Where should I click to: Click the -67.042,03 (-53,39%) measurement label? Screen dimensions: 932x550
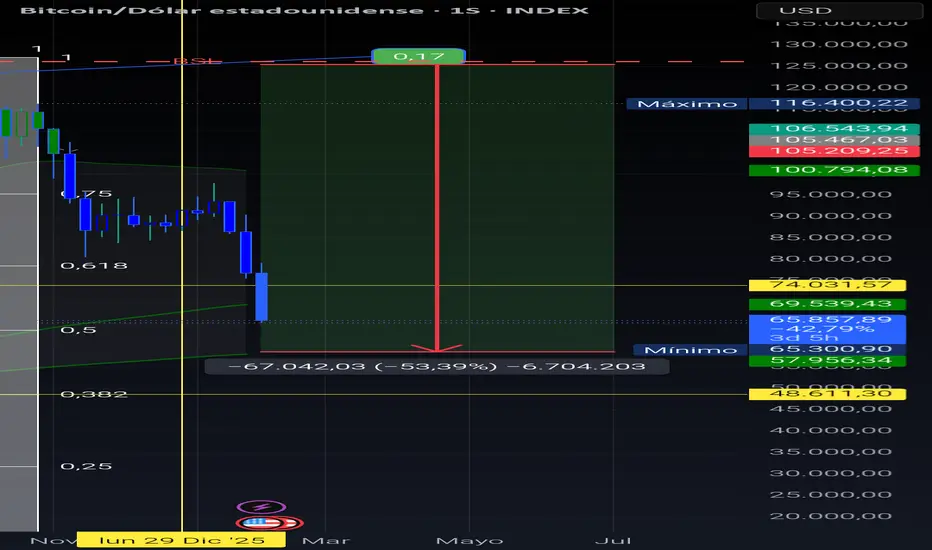(437, 366)
